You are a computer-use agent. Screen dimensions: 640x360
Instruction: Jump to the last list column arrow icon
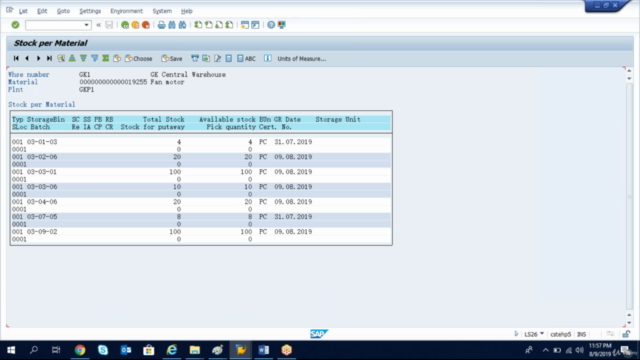(49, 58)
